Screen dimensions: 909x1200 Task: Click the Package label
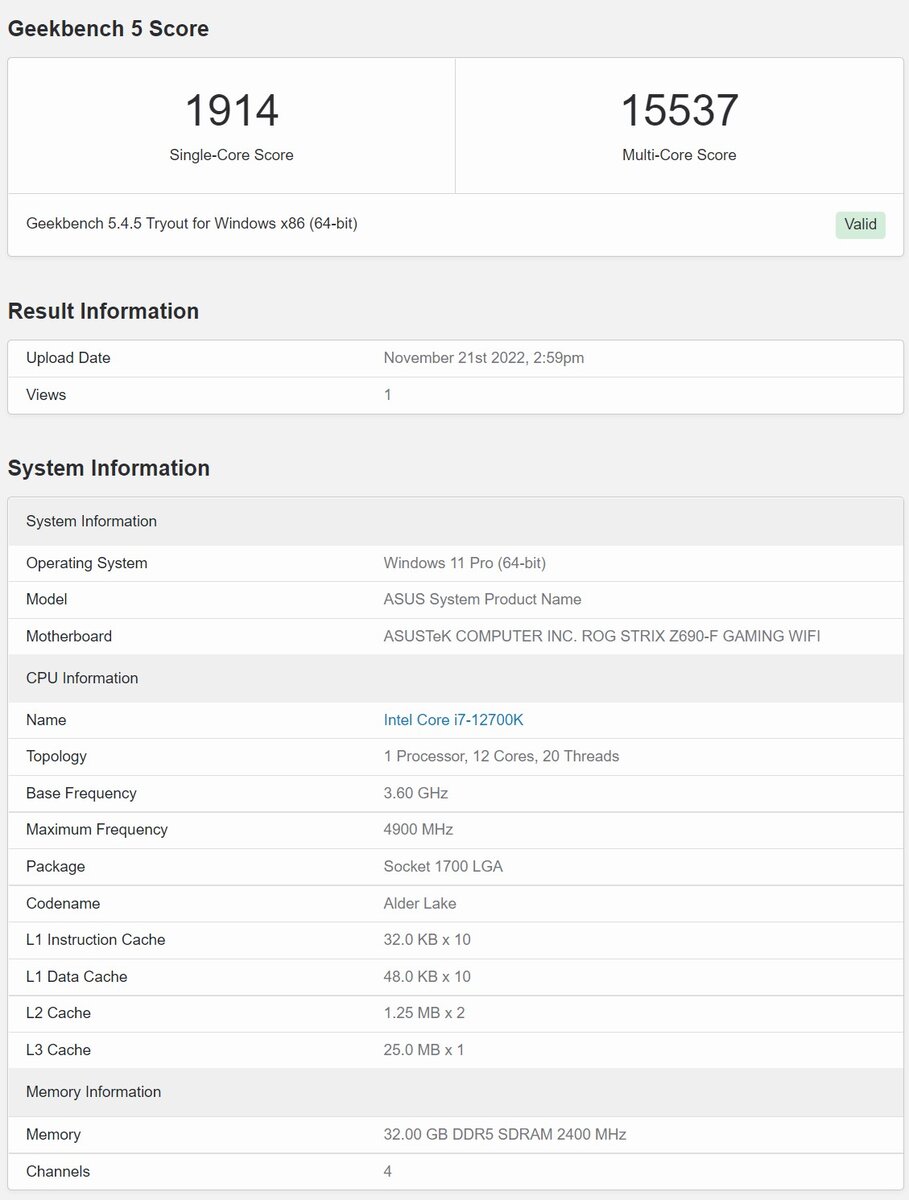[x=55, y=866]
